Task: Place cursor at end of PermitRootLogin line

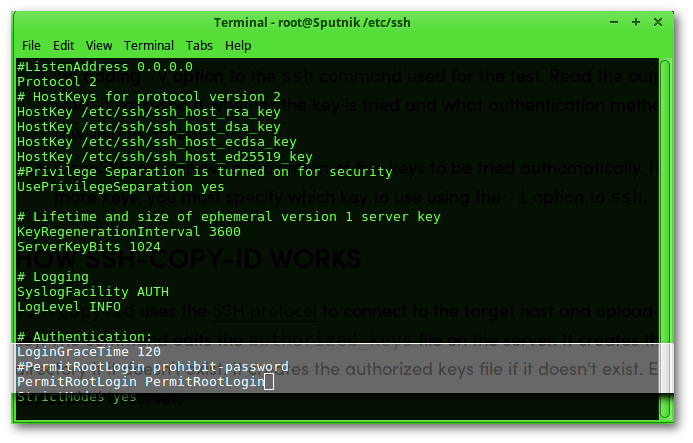Action: 269,382
